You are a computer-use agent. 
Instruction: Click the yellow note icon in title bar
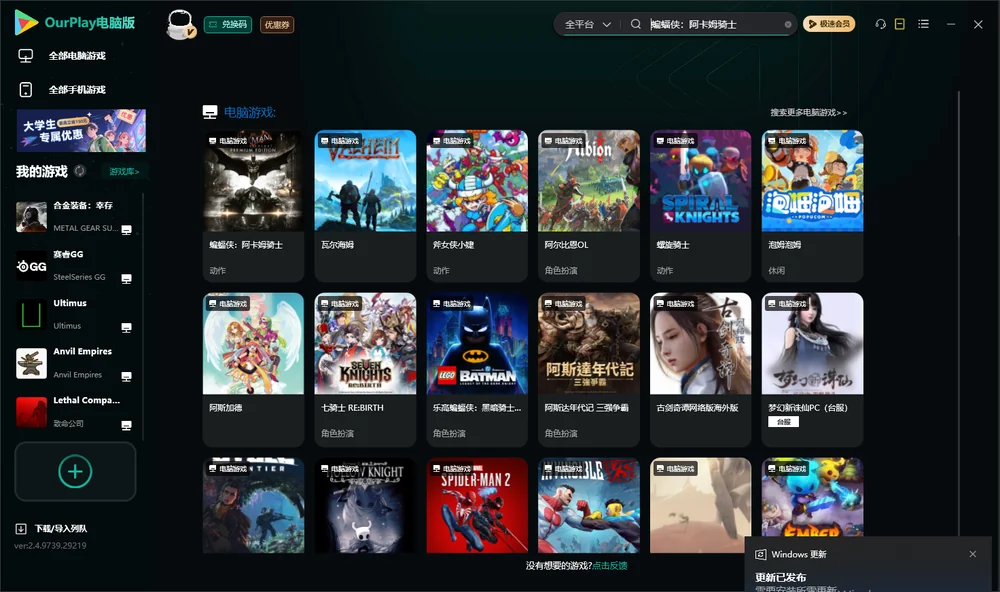pyautogui.click(x=900, y=24)
